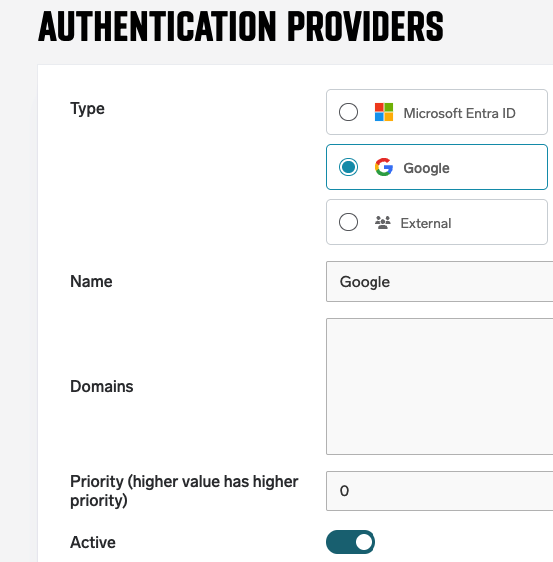553x562 pixels.
Task: Click the Domains field label
Action: (101, 386)
